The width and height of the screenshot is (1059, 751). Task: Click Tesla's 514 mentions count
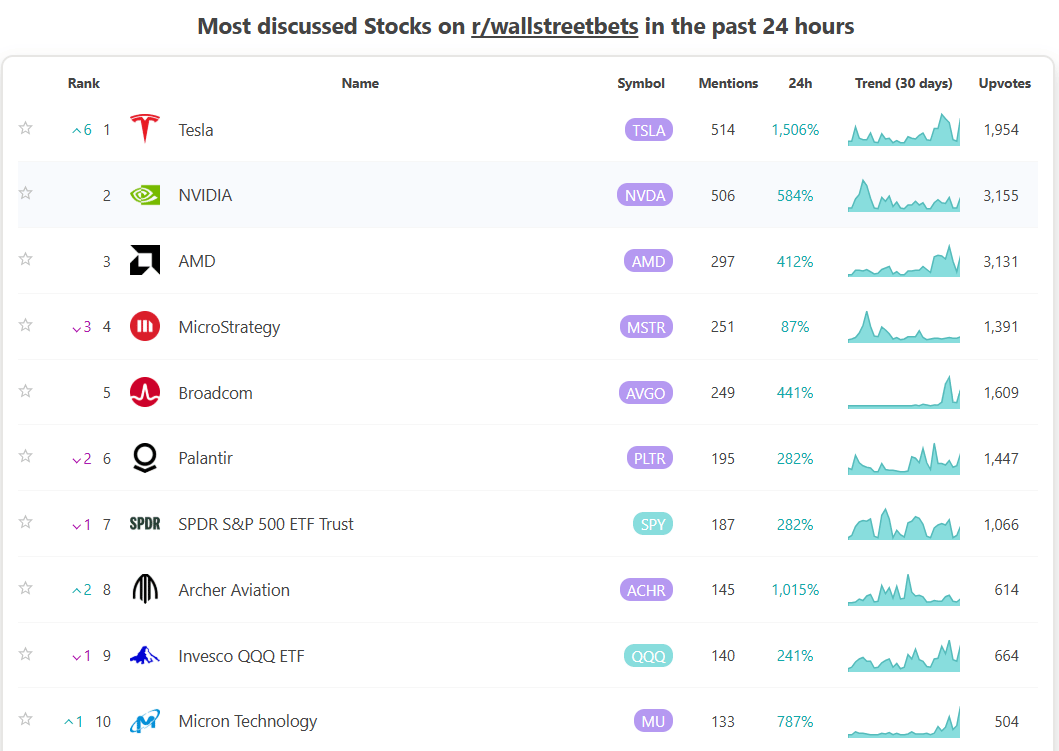click(x=723, y=130)
